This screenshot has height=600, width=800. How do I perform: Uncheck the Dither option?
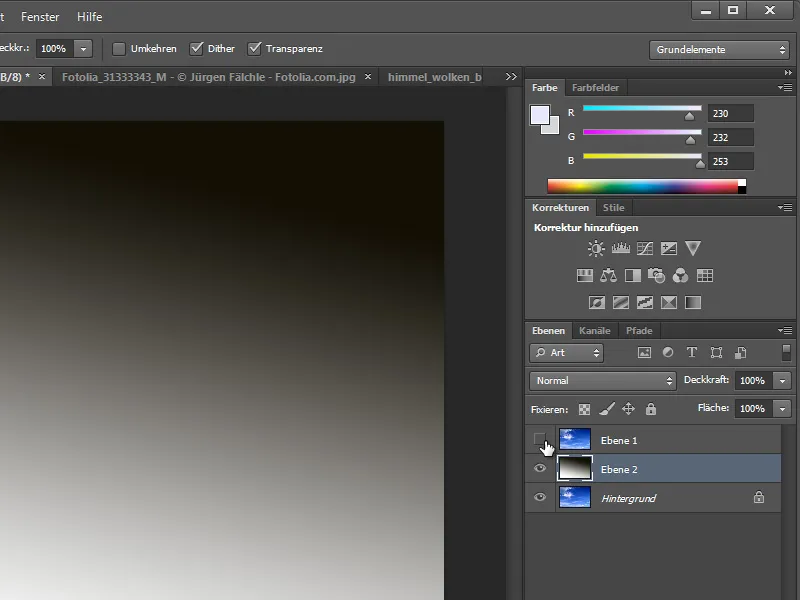[x=196, y=49]
